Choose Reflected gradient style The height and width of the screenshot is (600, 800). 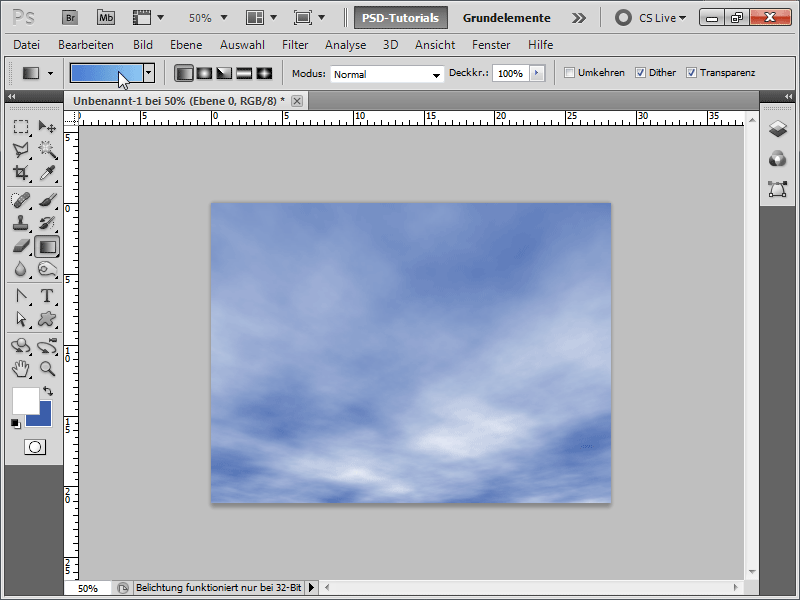pos(244,73)
